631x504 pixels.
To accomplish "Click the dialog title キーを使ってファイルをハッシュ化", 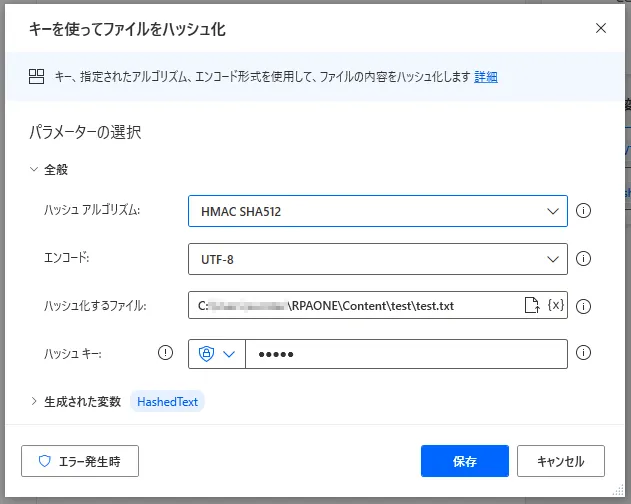I will [x=127, y=29].
